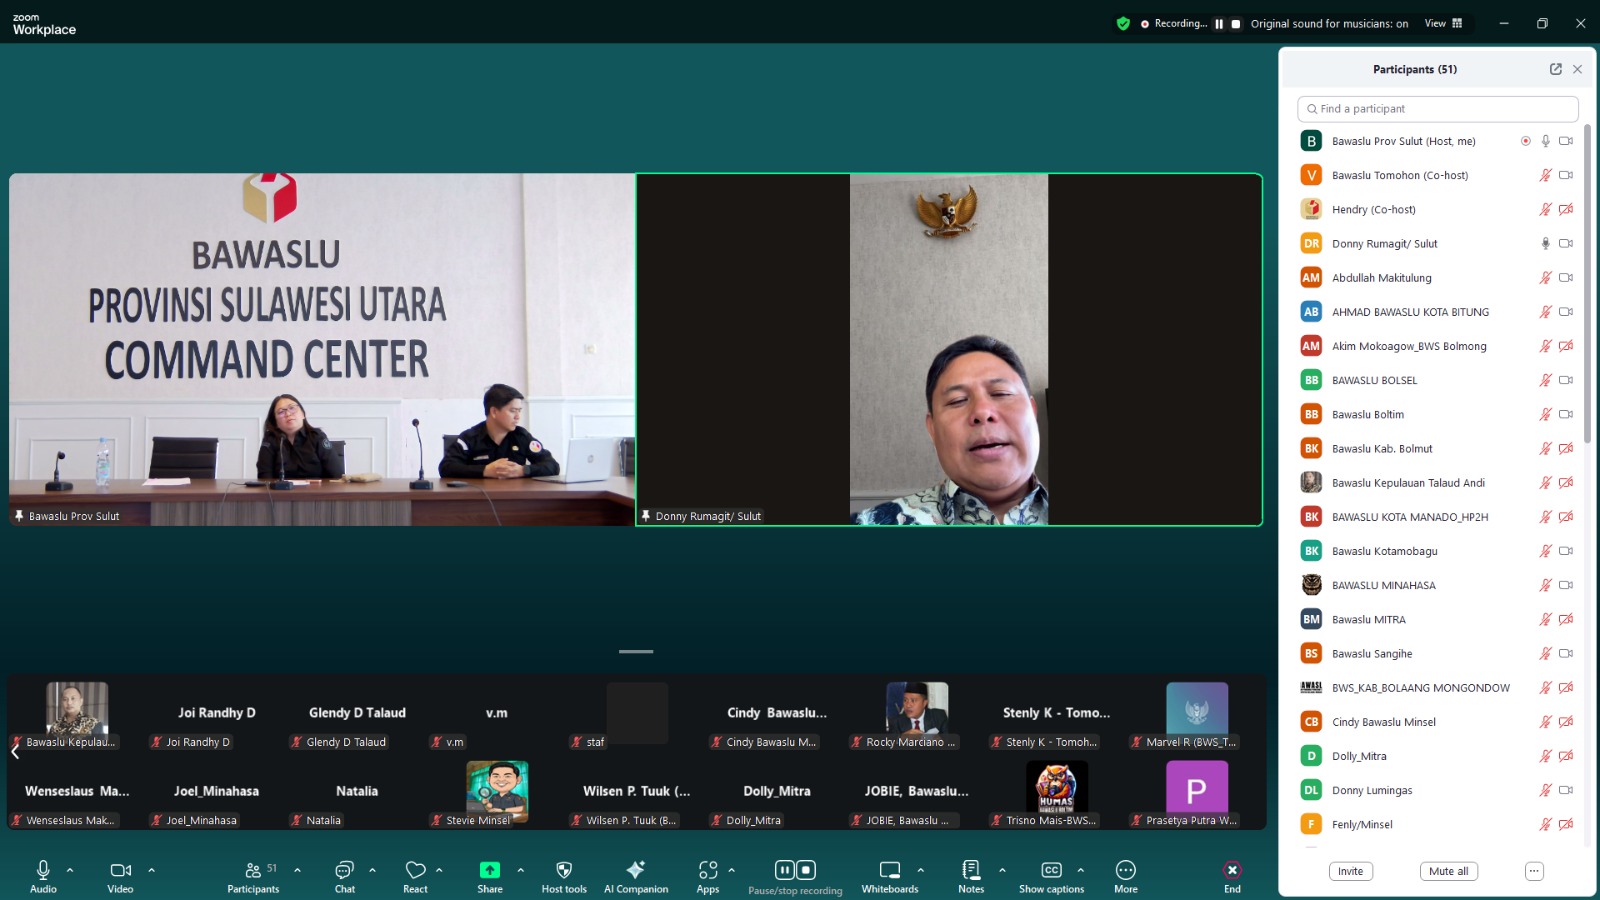This screenshot has width=1600, height=900.
Task: Open React emoji reactions
Action: 415,876
